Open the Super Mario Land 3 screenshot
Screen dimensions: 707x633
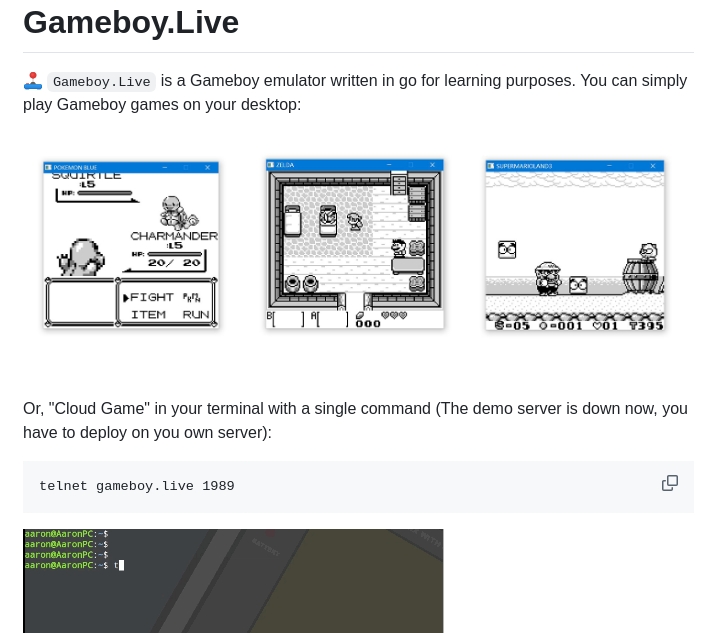click(575, 245)
